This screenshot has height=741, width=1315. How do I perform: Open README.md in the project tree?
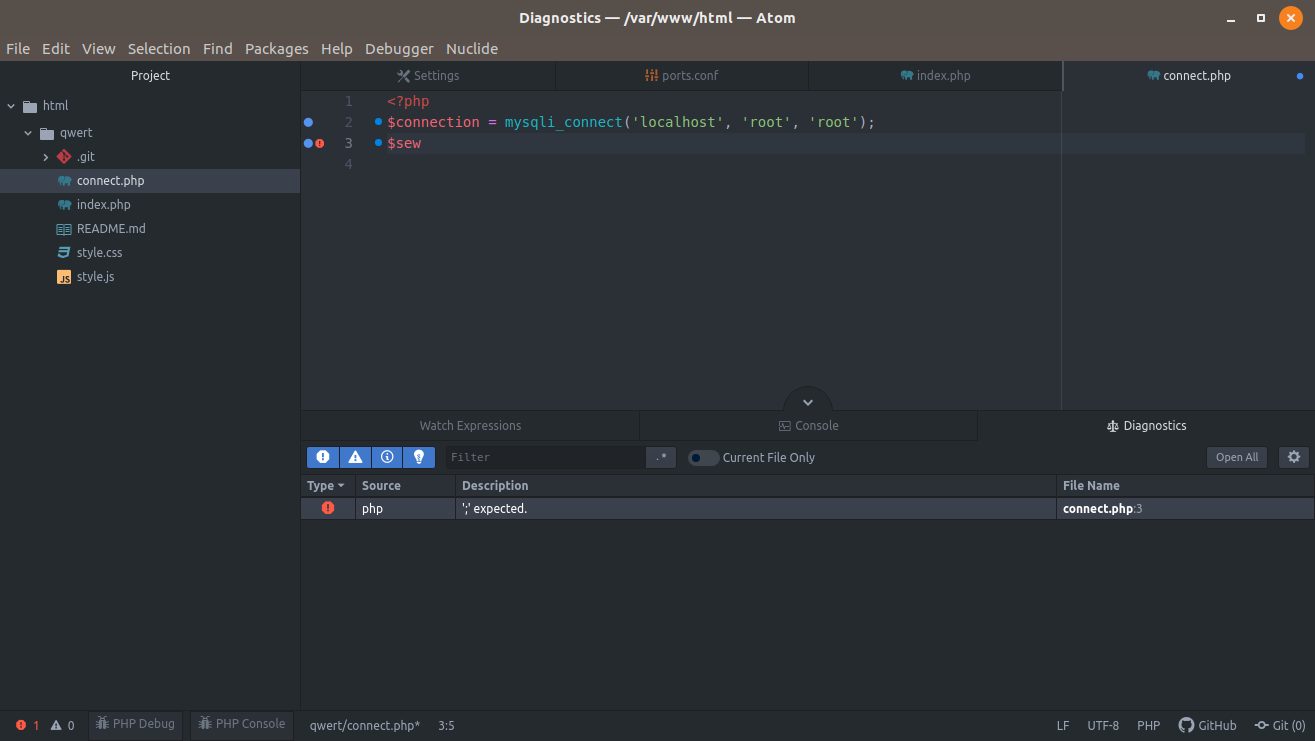(x=111, y=229)
